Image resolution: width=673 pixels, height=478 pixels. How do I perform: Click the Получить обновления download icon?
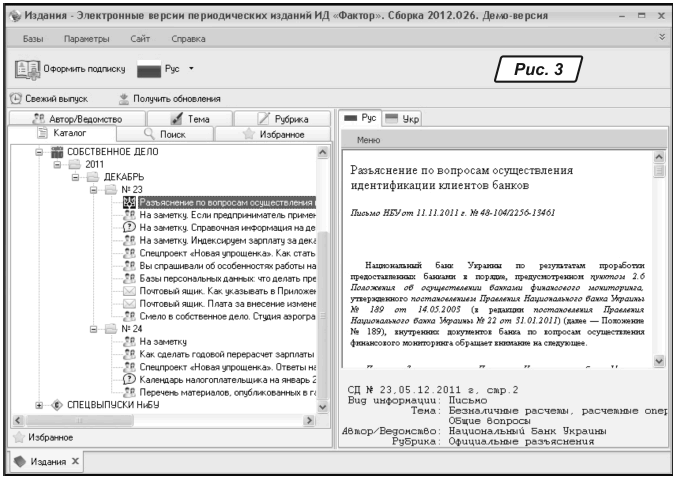124,99
